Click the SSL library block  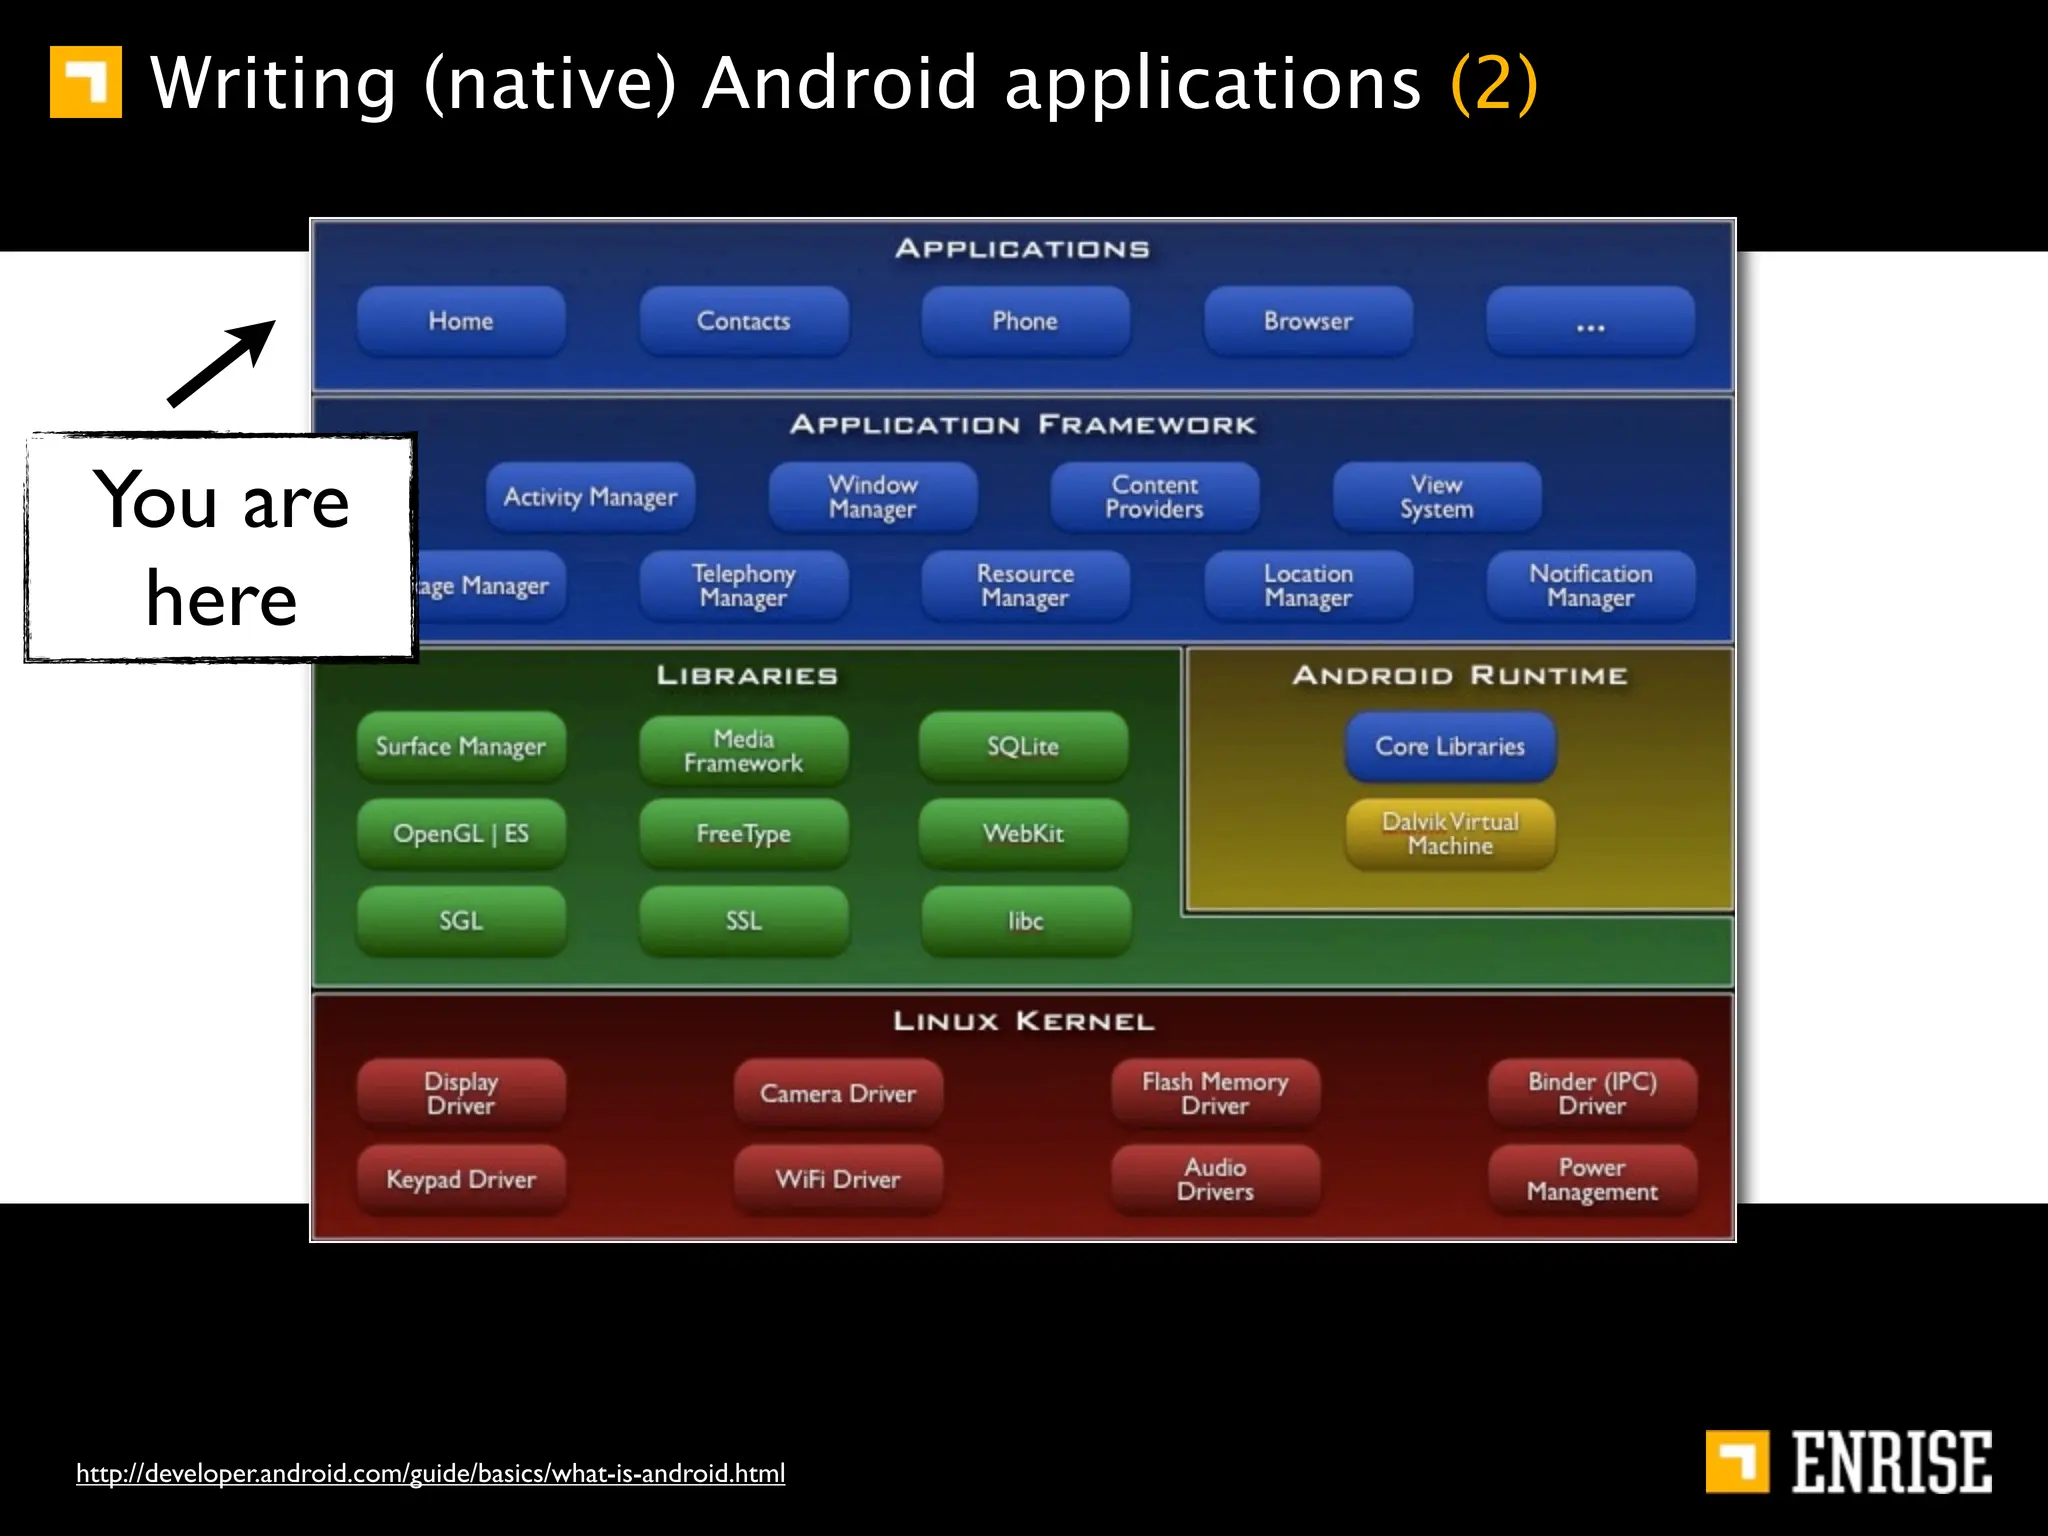(x=744, y=921)
